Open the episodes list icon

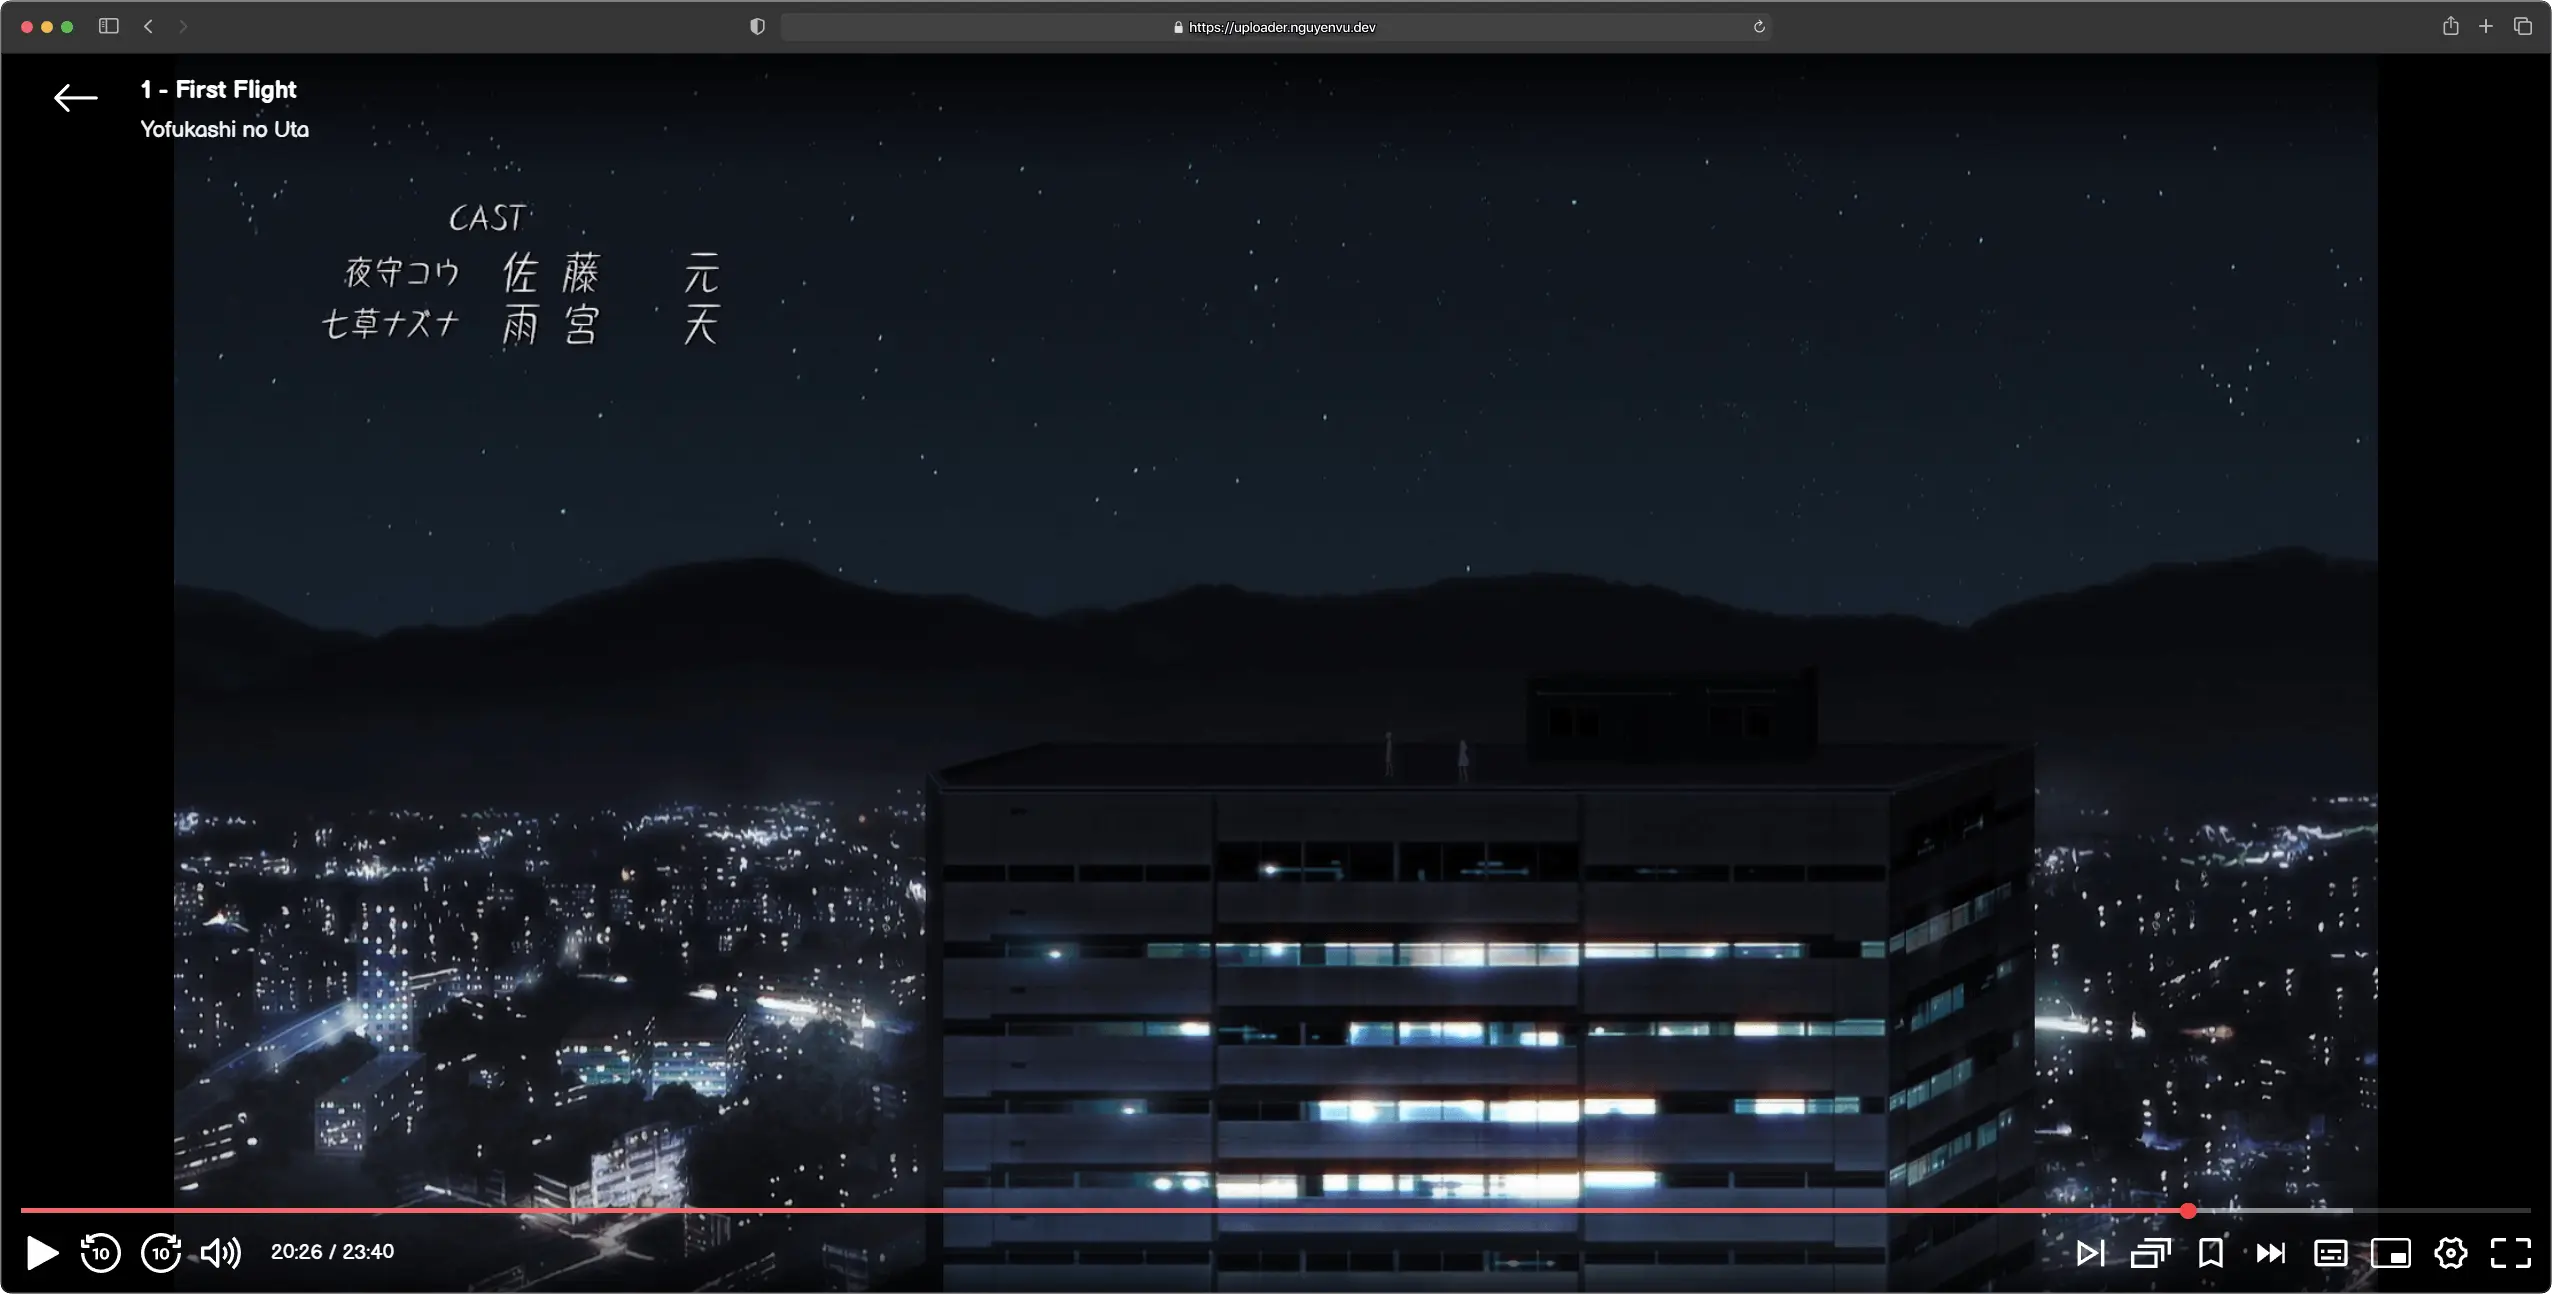(x=2150, y=1252)
